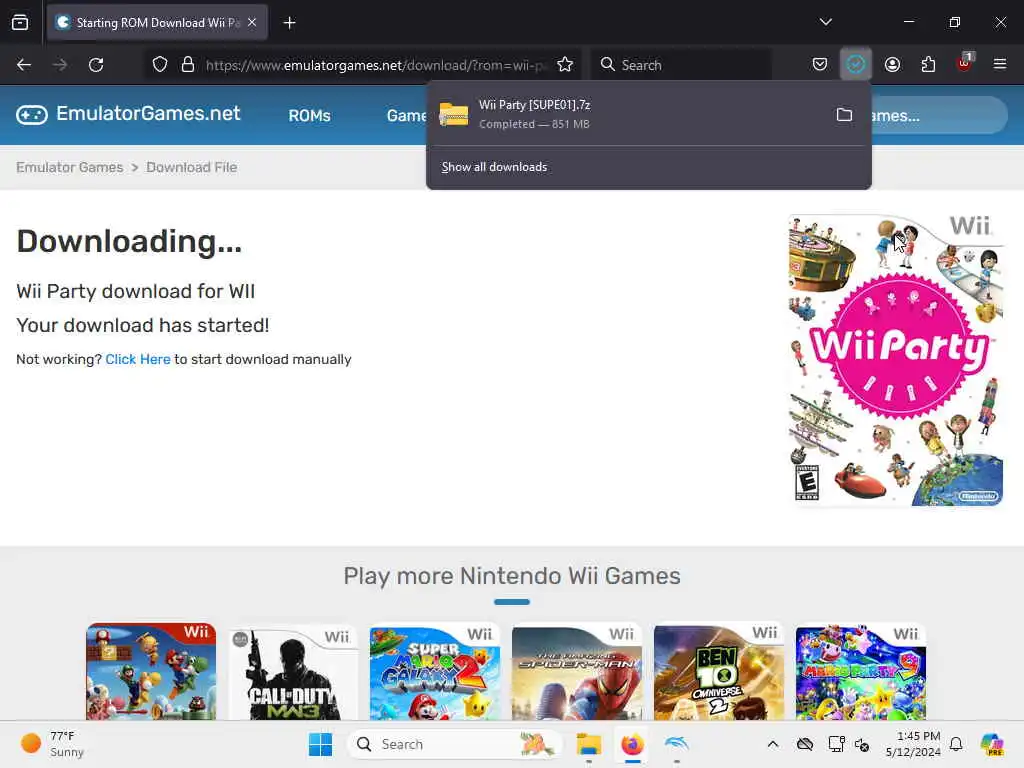Open New Super Mario Bros Wii thumbnail
This screenshot has height=768, width=1024.
pyautogui.click(x=151, y=671)
